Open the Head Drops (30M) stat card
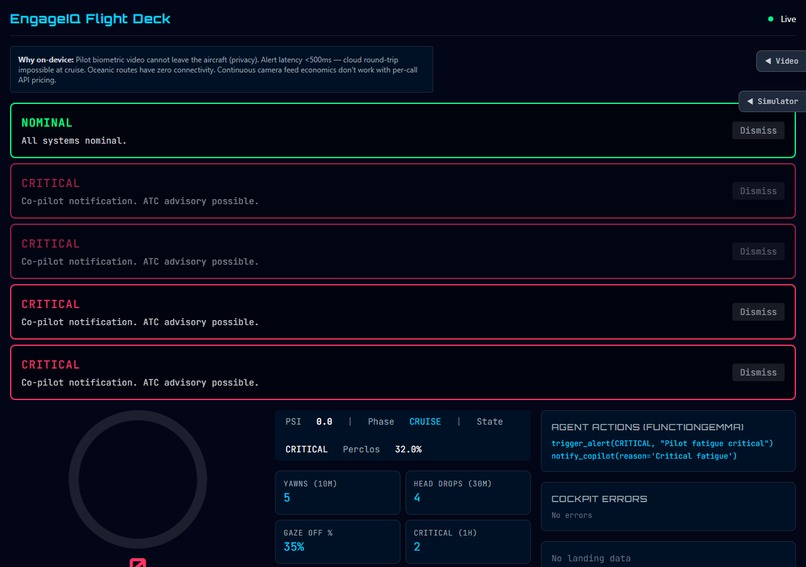This screenshot has height=567, width=806. click(x=468, y=492)
